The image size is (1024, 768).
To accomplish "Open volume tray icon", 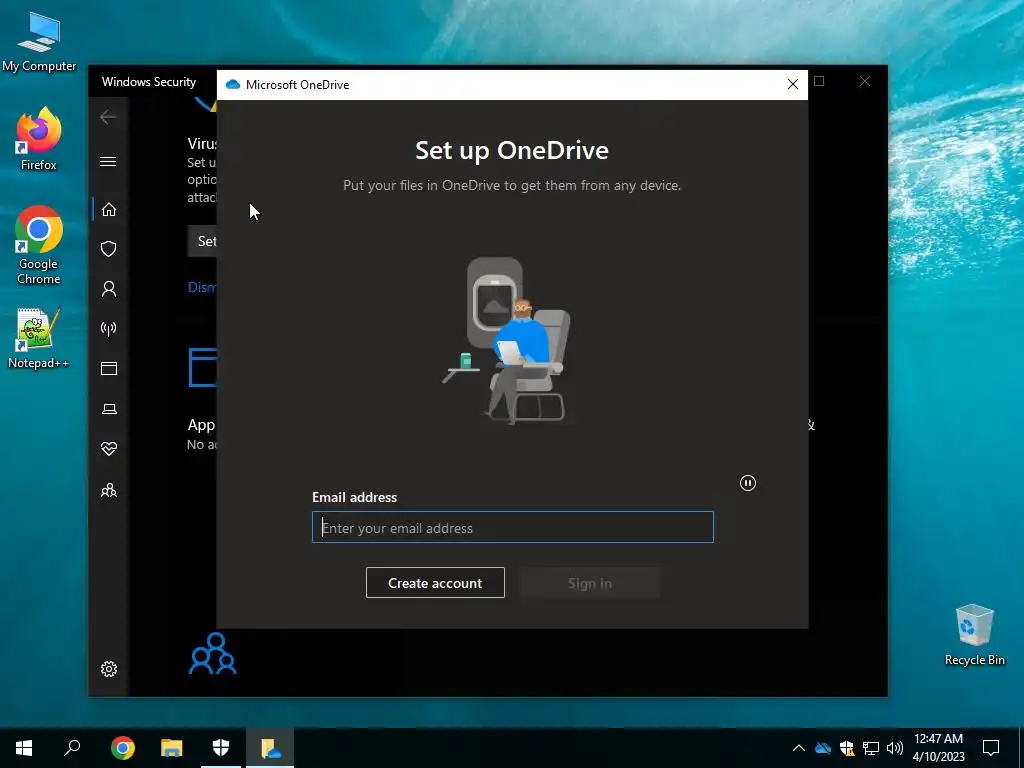I will point(894,748).
